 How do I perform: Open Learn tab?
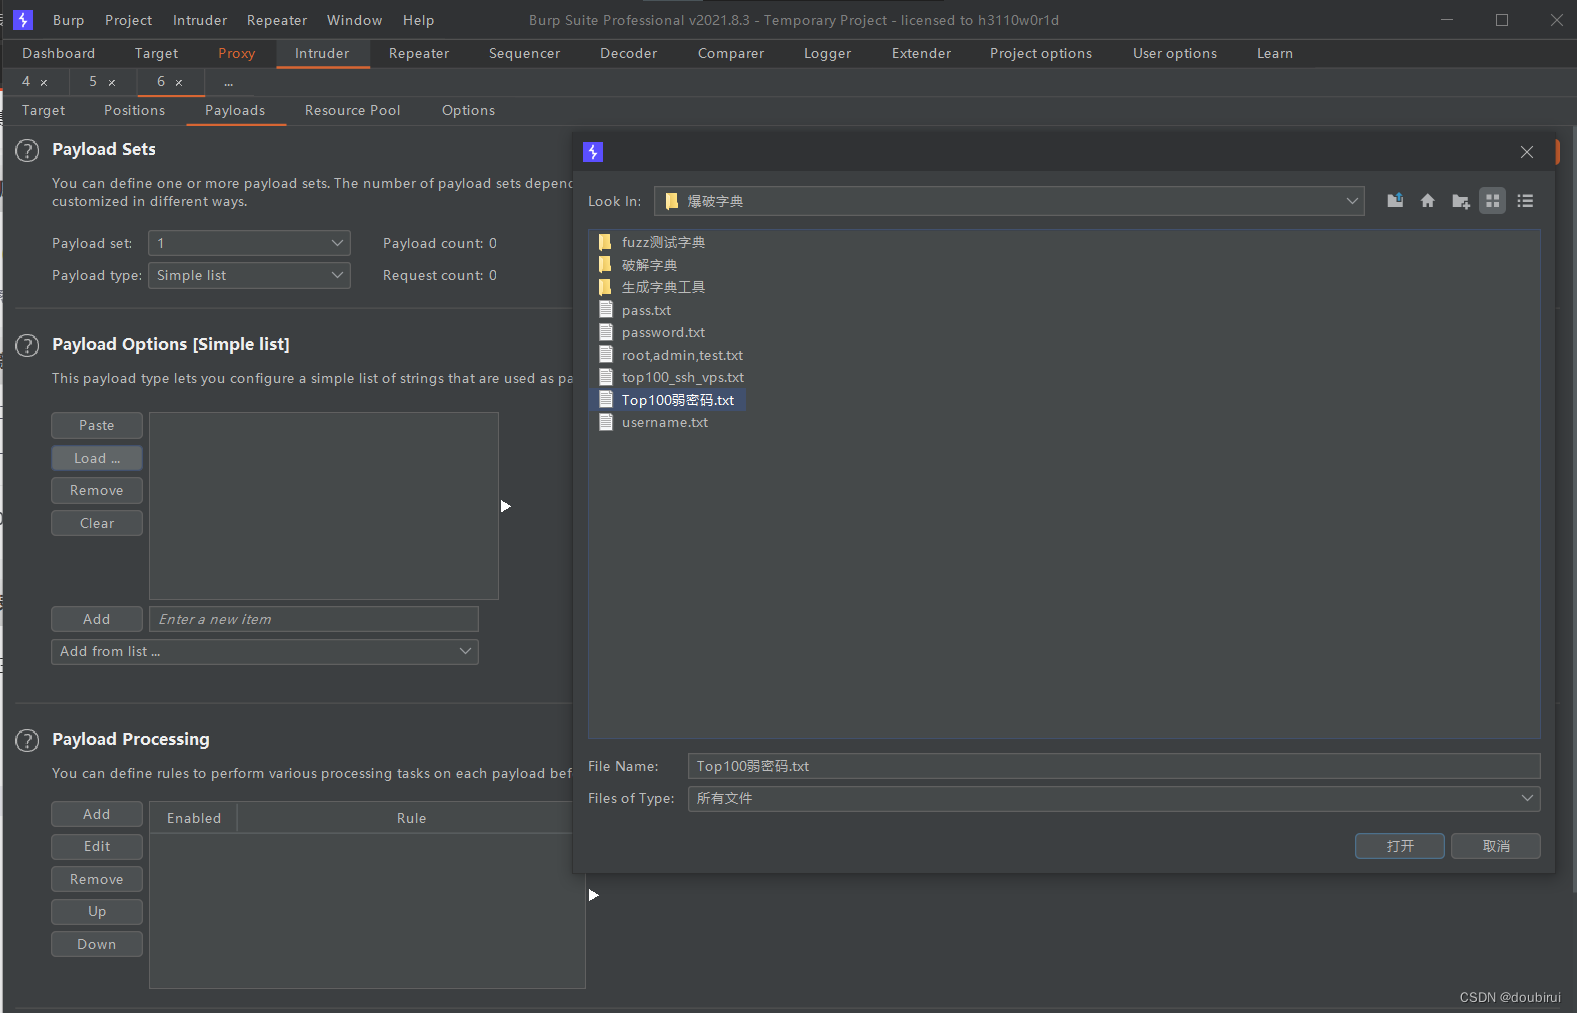coord(1275,53)
